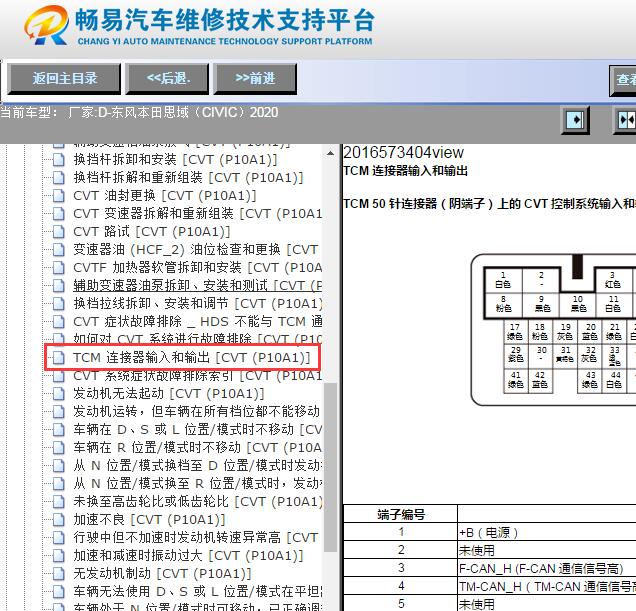Click document icon beside 未换至高齿轮比或低齿轮比

pyautogui.click(x=59, y=502)
